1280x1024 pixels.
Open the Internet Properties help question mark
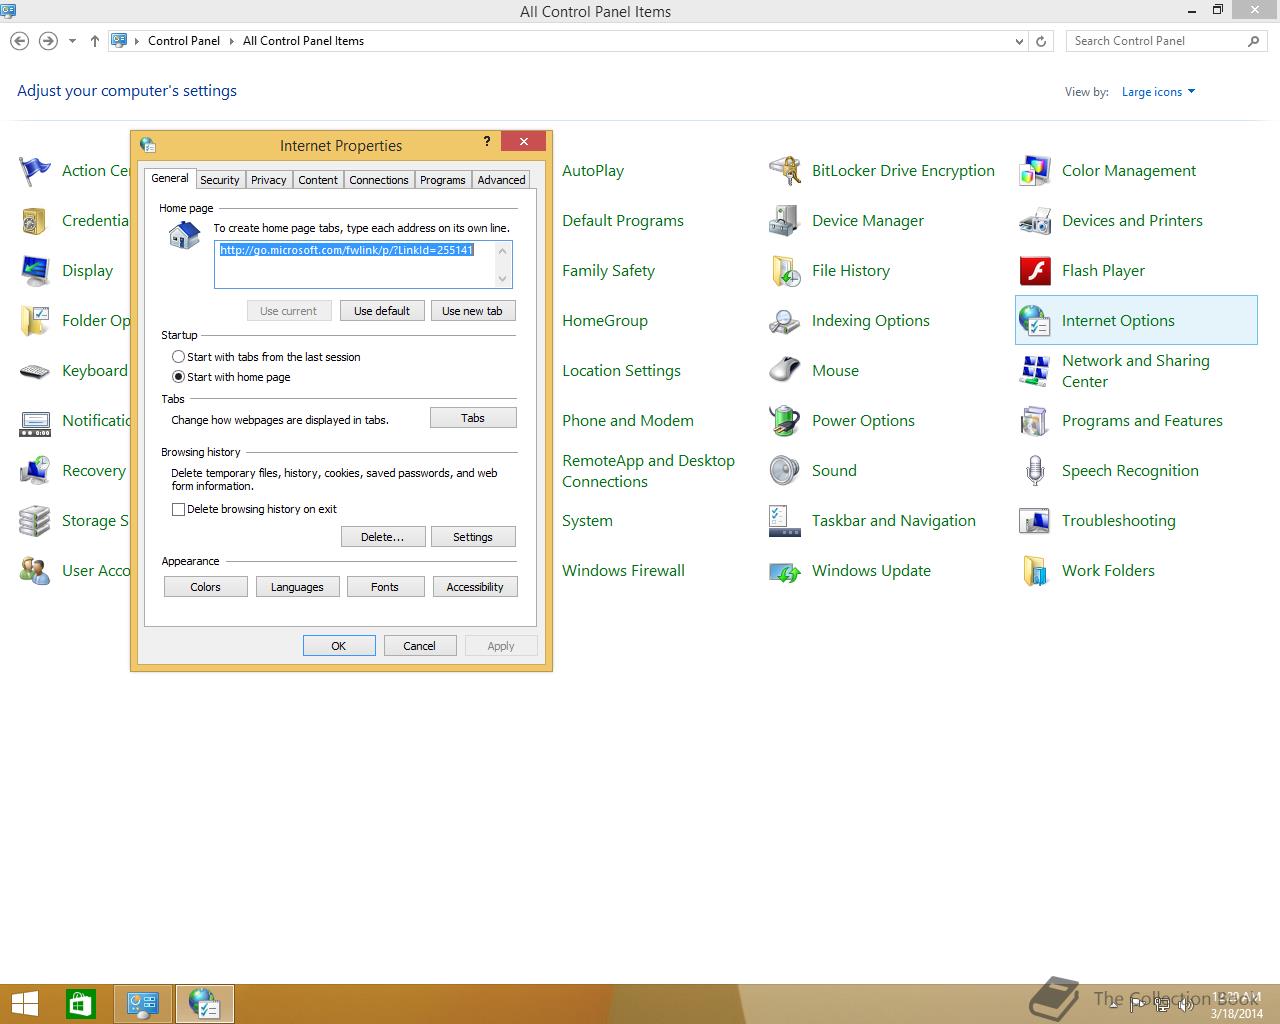[x=487, y=141]
